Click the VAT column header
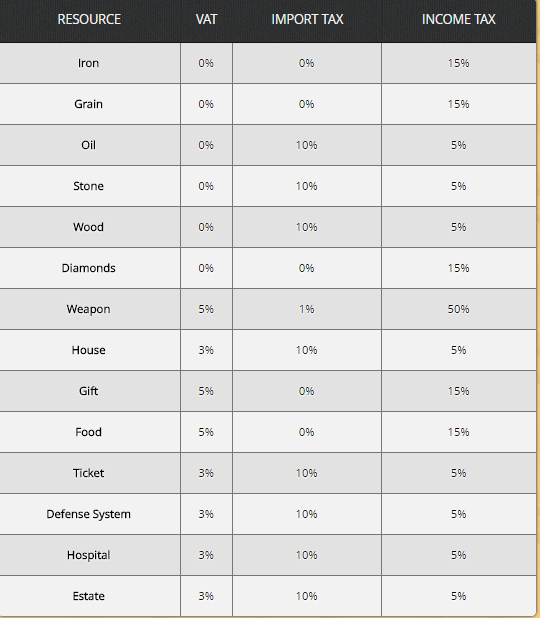 click(206, 19)
